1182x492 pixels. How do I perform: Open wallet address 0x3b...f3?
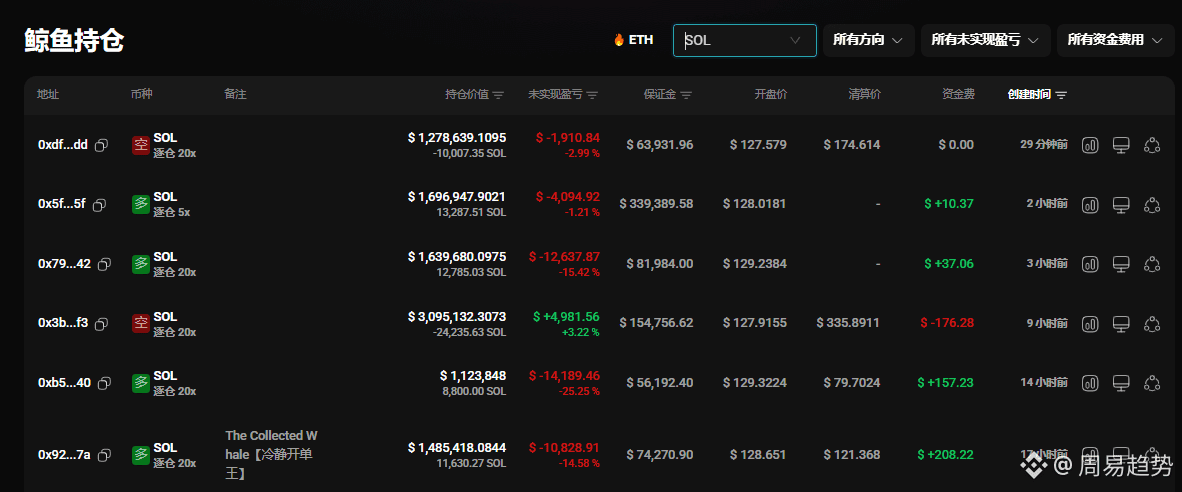tap(63, 323)
